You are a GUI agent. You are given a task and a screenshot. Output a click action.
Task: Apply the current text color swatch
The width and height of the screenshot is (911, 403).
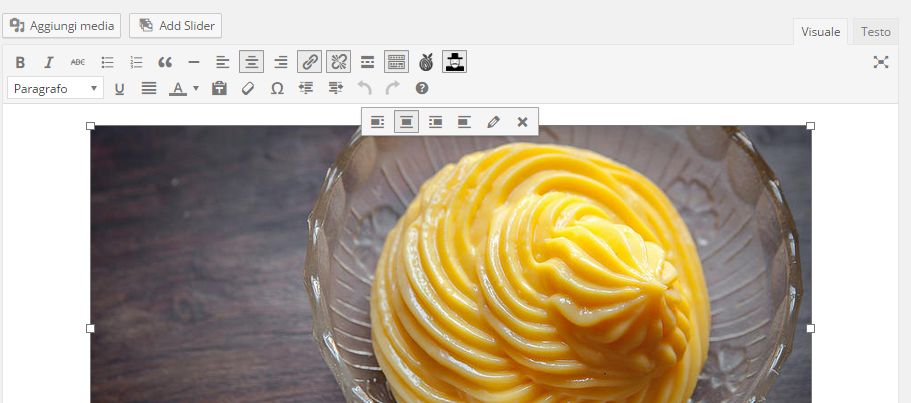[x=177, y=88]
